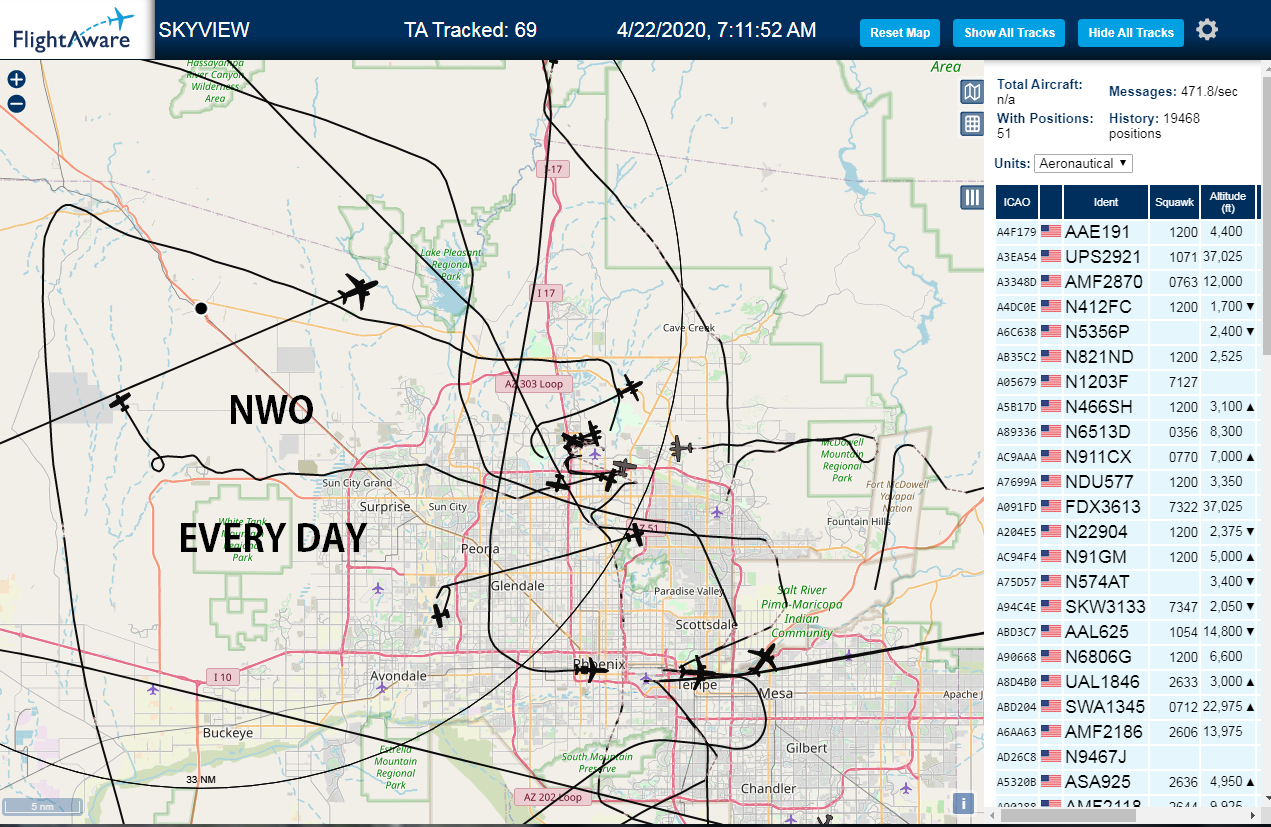Select the aircraft next to AZ 51 marker
This screenshot has height=827, width=1271.
tap(634, 534)
